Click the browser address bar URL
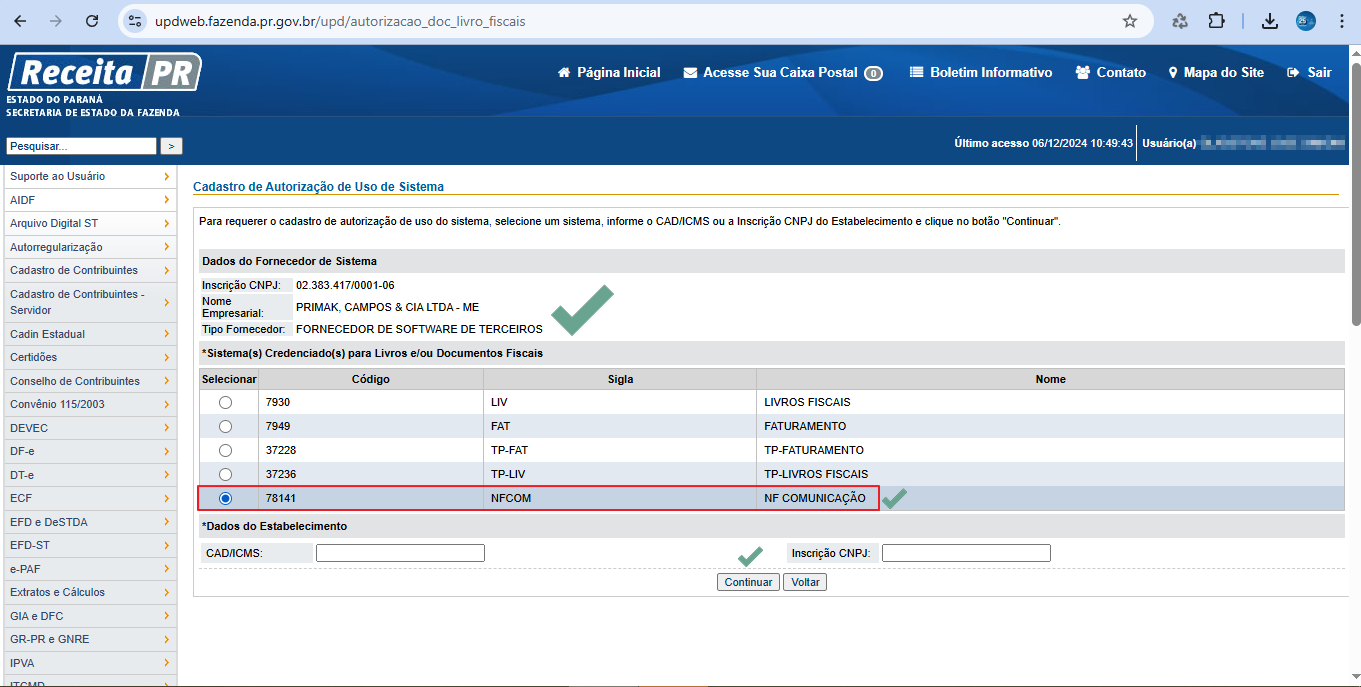This screenshot has width=1361, height=687. tap(340, 21)
